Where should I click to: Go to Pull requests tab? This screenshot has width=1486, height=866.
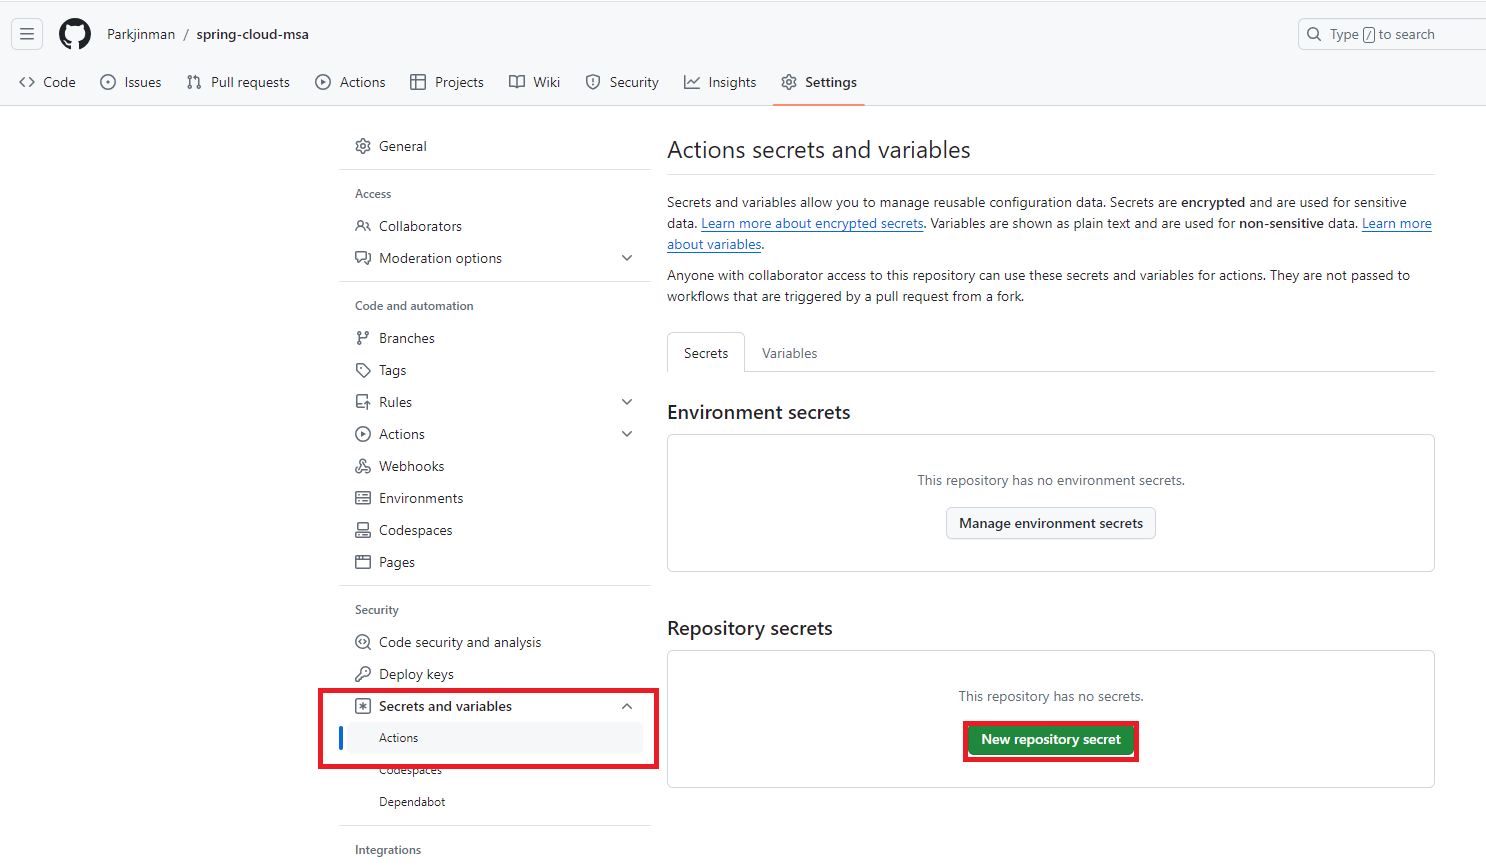click(238, 82)
